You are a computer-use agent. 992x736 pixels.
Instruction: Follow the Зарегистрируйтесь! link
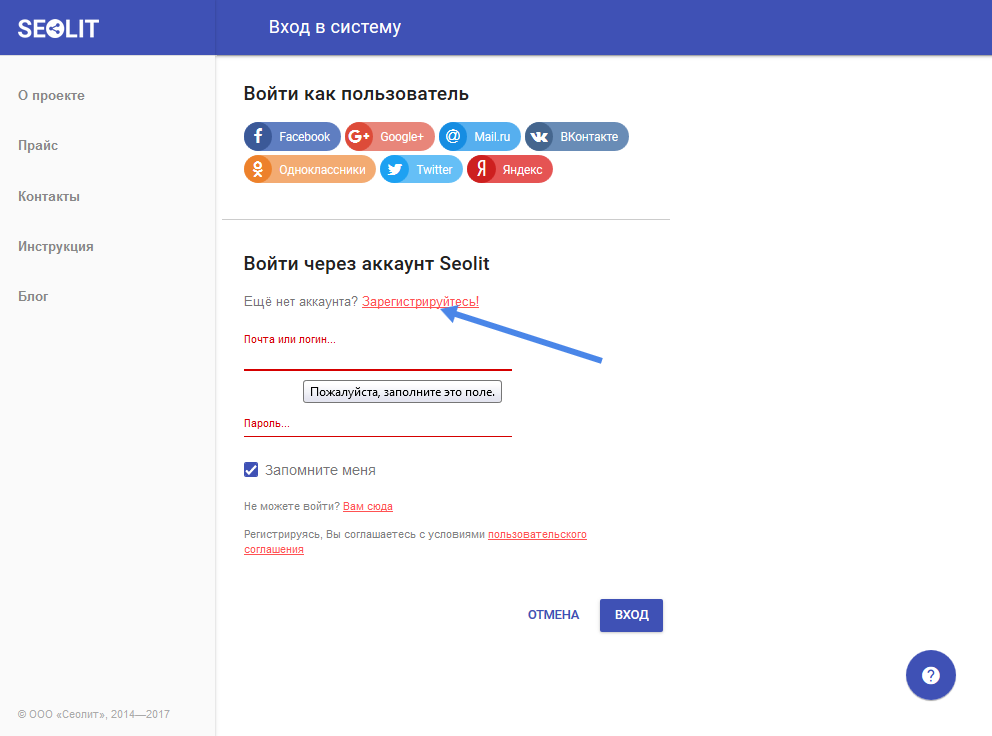420,302
